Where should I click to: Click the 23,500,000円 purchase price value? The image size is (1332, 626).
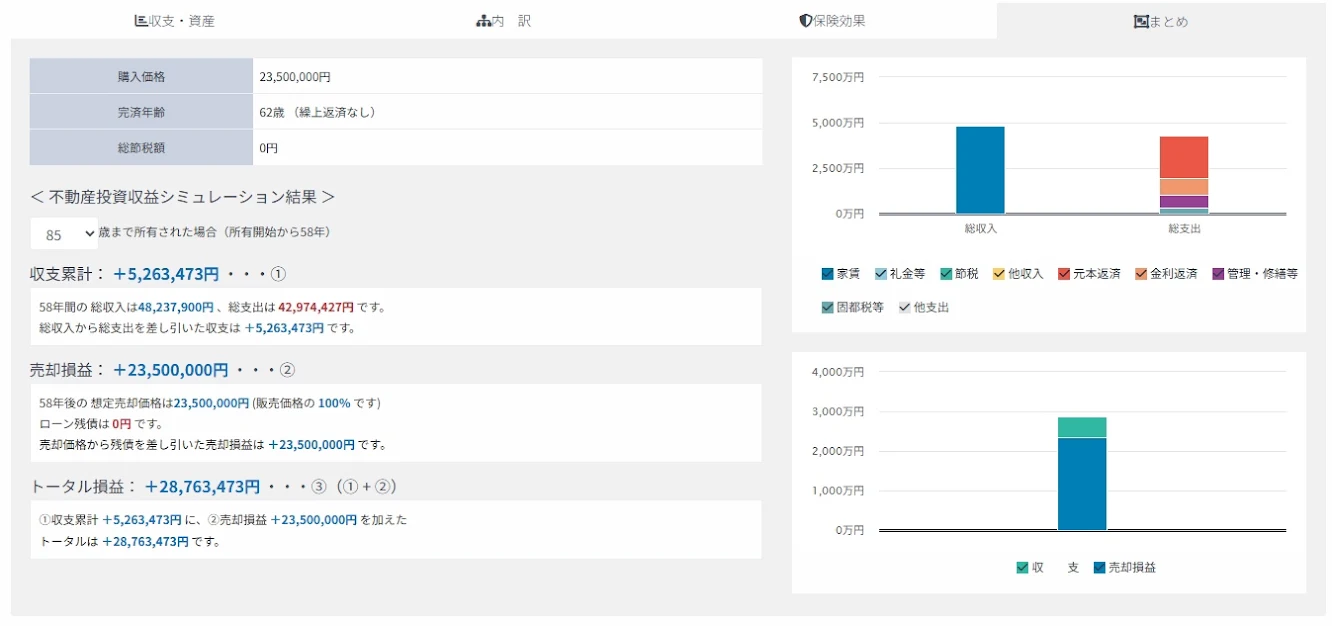click(294, 76)
